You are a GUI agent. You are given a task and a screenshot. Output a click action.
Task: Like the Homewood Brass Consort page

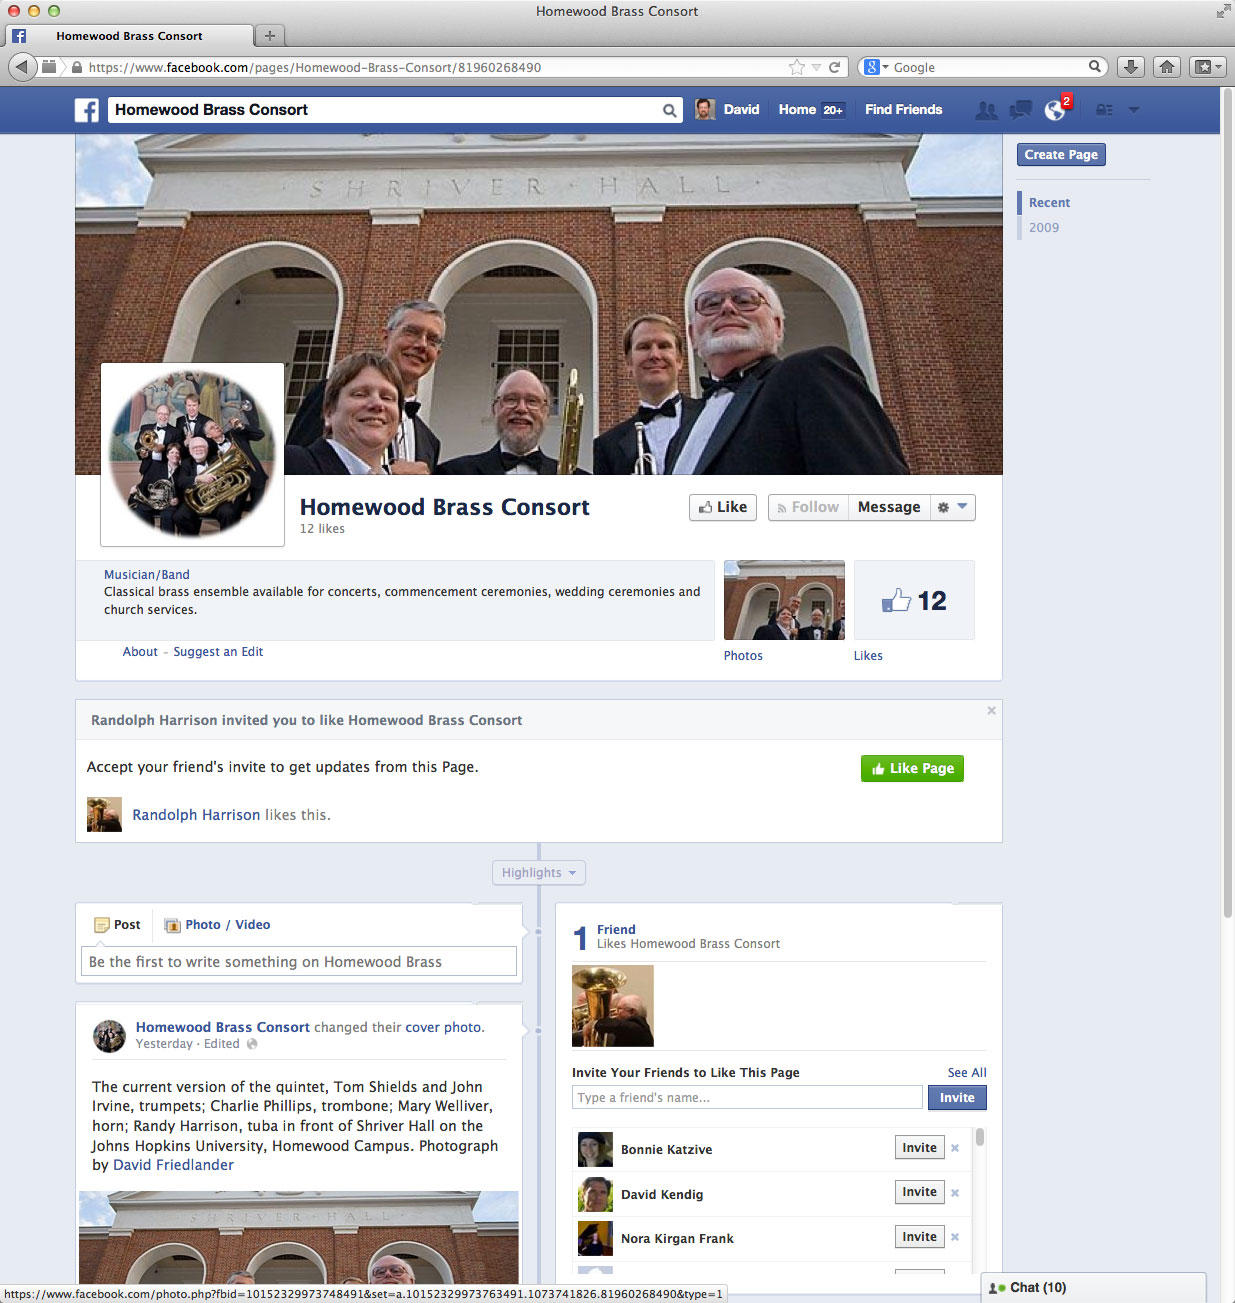(723, 507)
